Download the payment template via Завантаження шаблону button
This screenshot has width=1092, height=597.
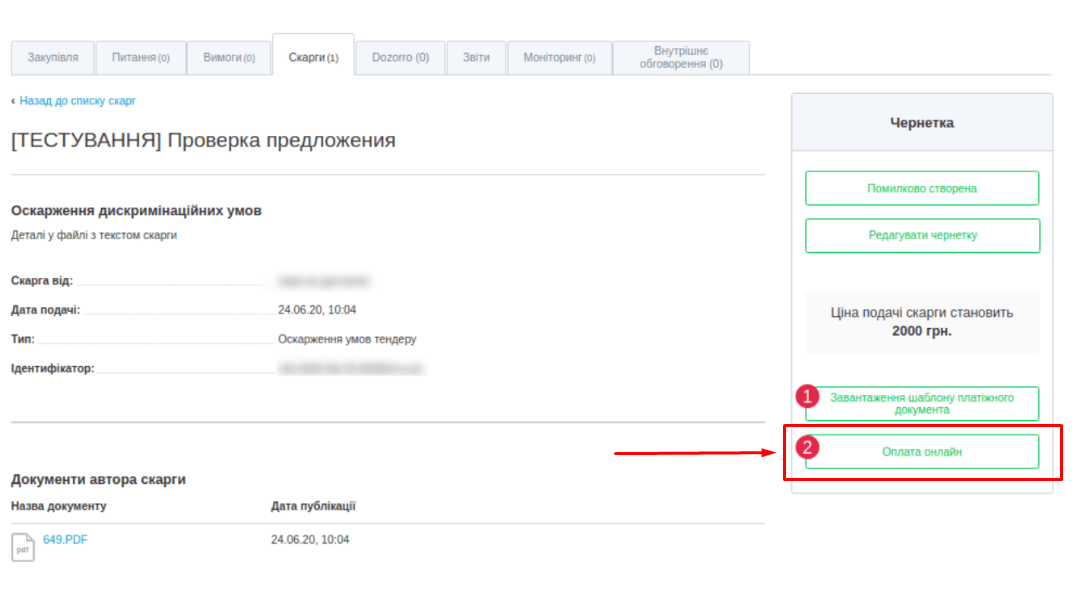point(922,404)
